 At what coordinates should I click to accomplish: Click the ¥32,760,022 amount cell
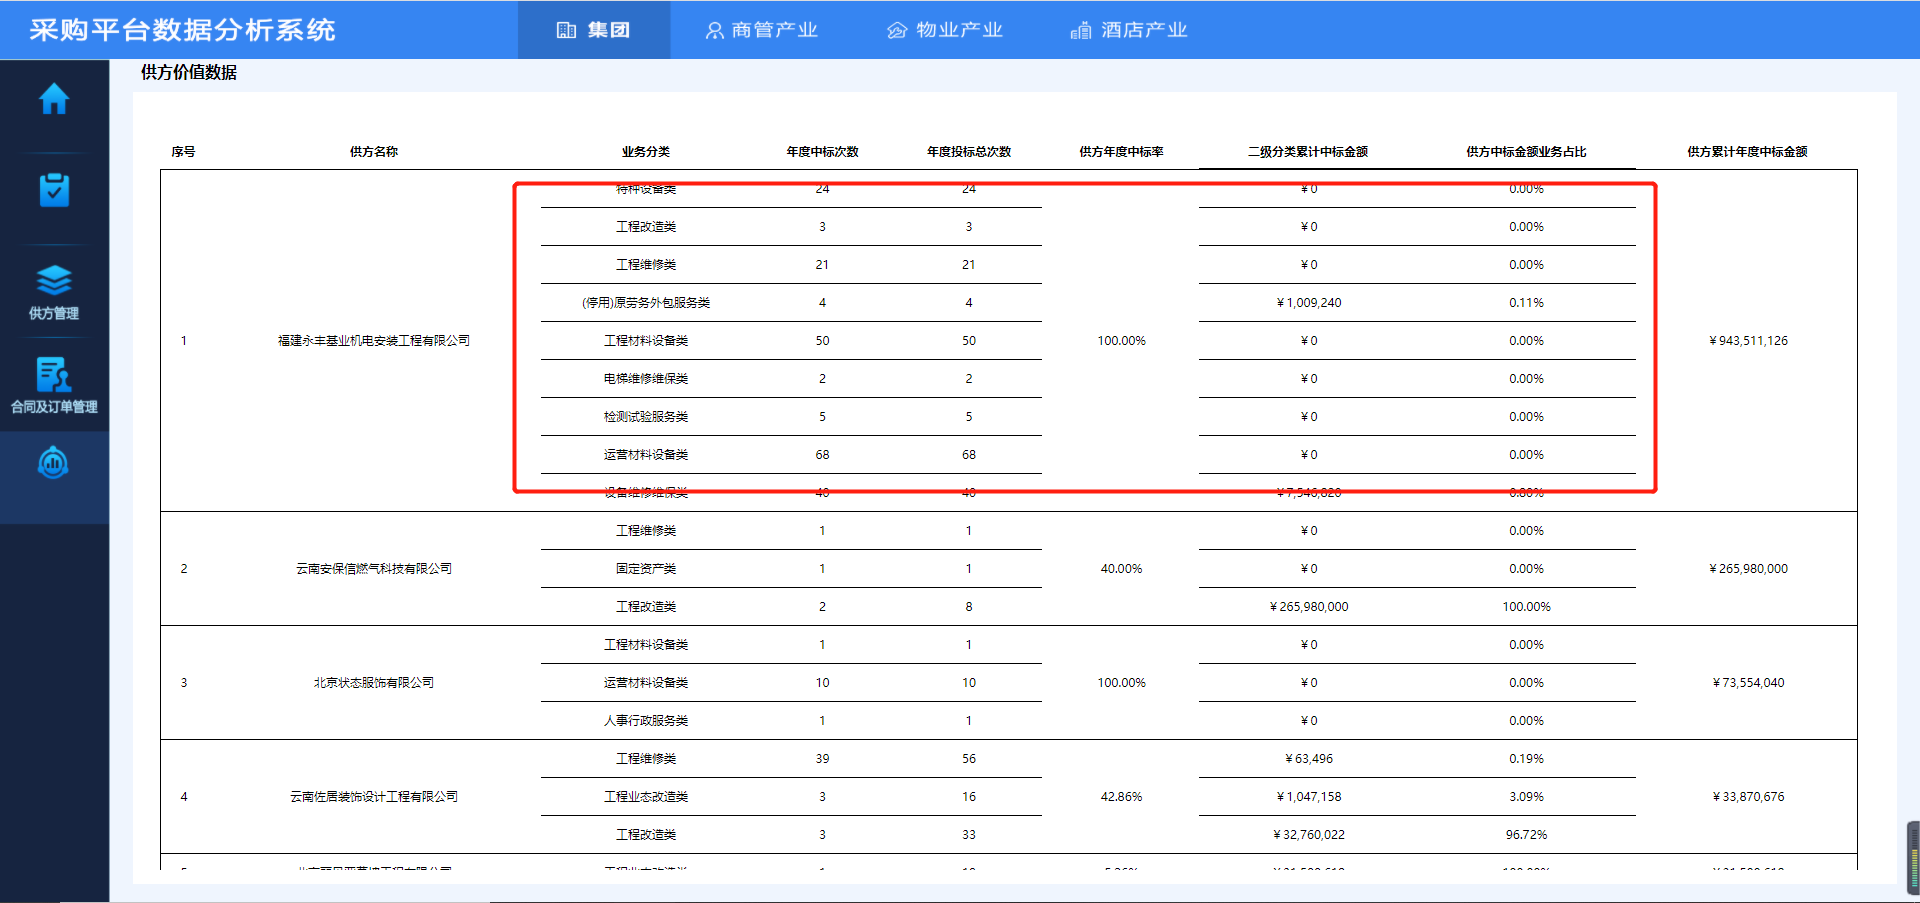[1309, 835]
